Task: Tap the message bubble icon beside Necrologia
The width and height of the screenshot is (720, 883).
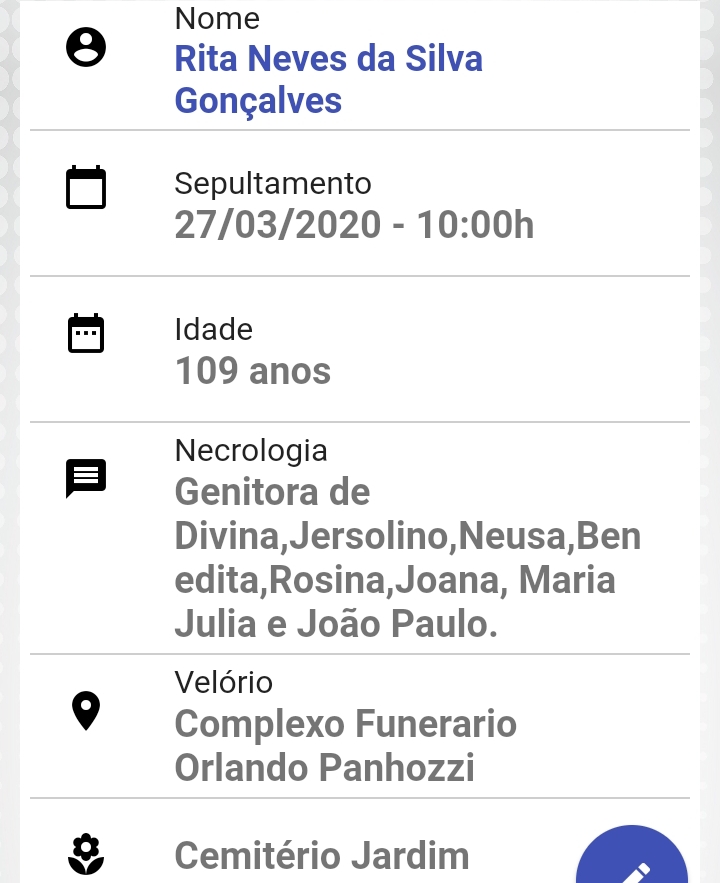Action: [x=86, y=479]
